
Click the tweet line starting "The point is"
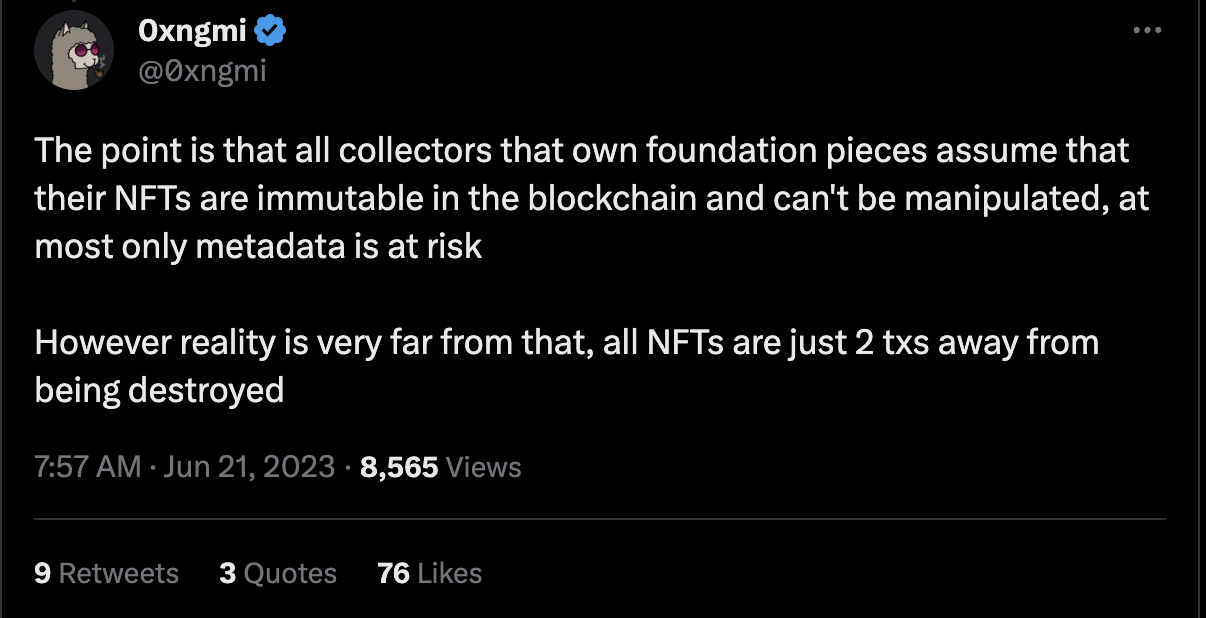(581, 151)
